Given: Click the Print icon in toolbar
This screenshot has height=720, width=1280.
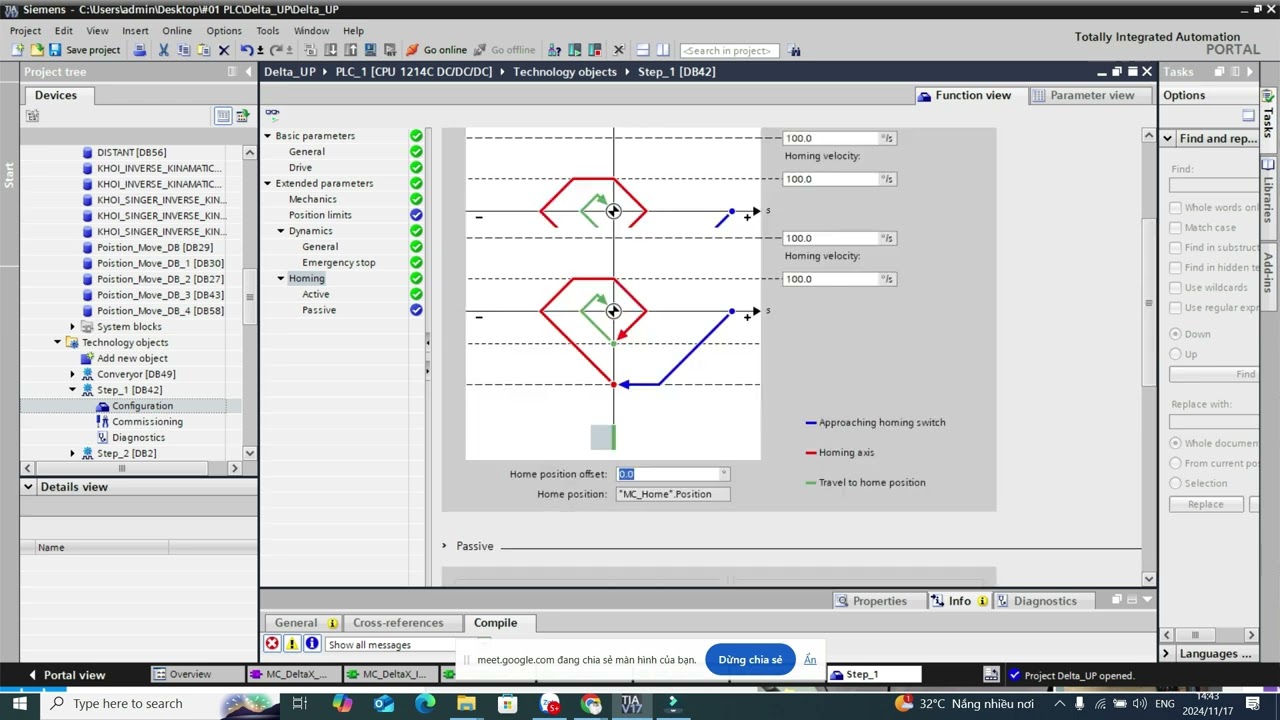Looking at the screenshot, I should (x=140, y=50).
